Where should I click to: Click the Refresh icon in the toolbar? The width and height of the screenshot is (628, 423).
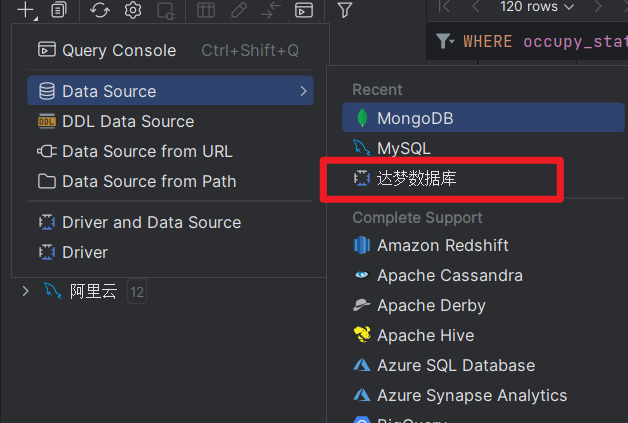[99, 10]
